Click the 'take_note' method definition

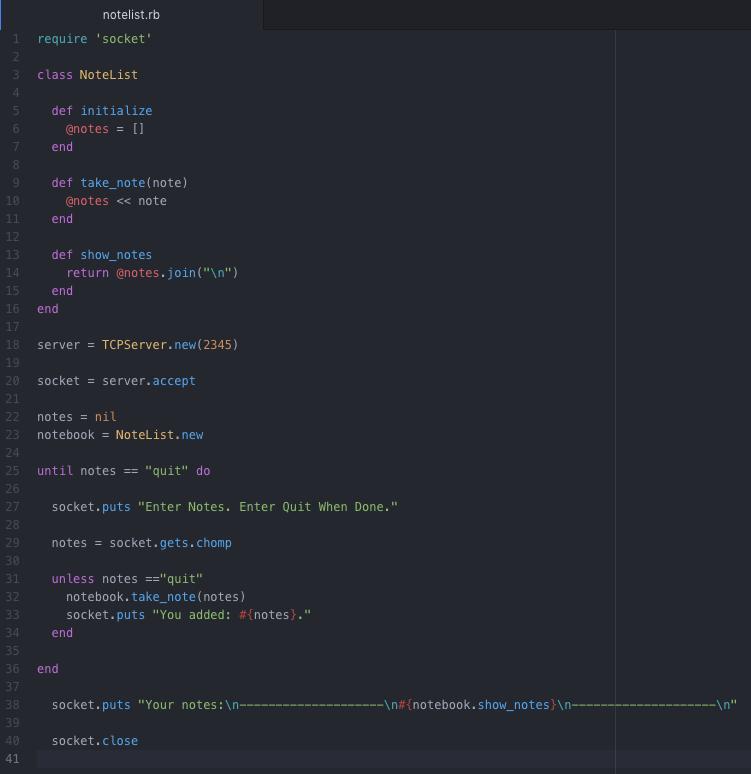pyautogui.click(x=113, y=183)
